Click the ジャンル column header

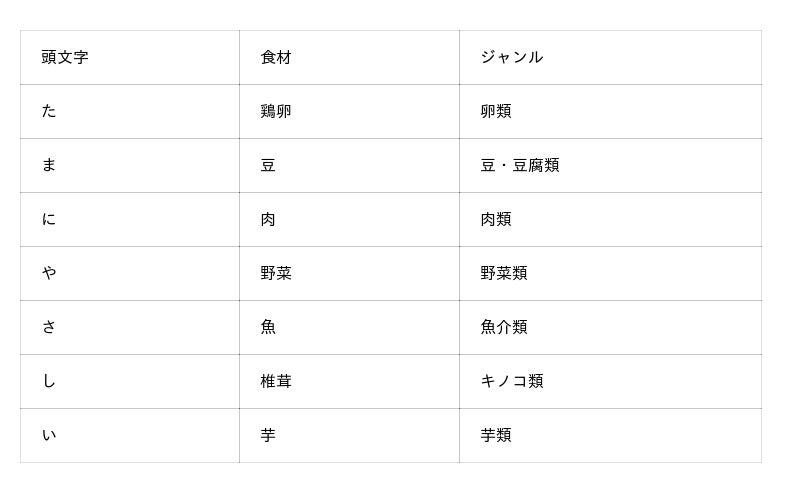click(610, 57)
